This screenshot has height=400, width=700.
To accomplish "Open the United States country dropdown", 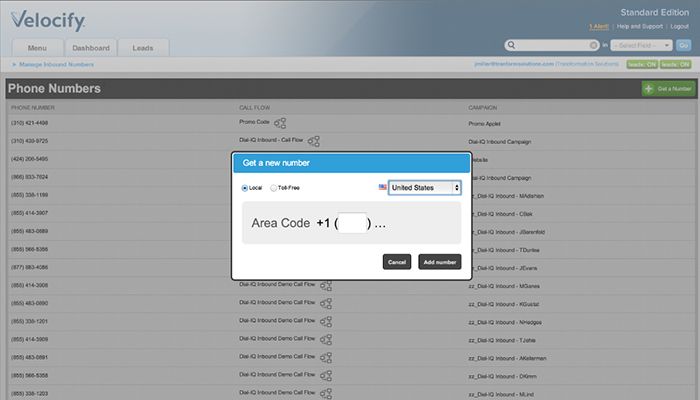I will 425,188.
